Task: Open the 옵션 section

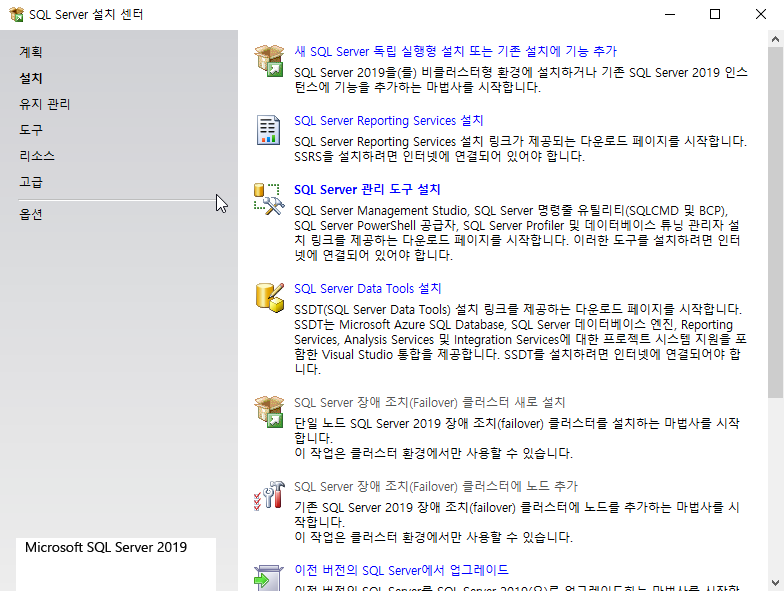Action: coord(31,214)
